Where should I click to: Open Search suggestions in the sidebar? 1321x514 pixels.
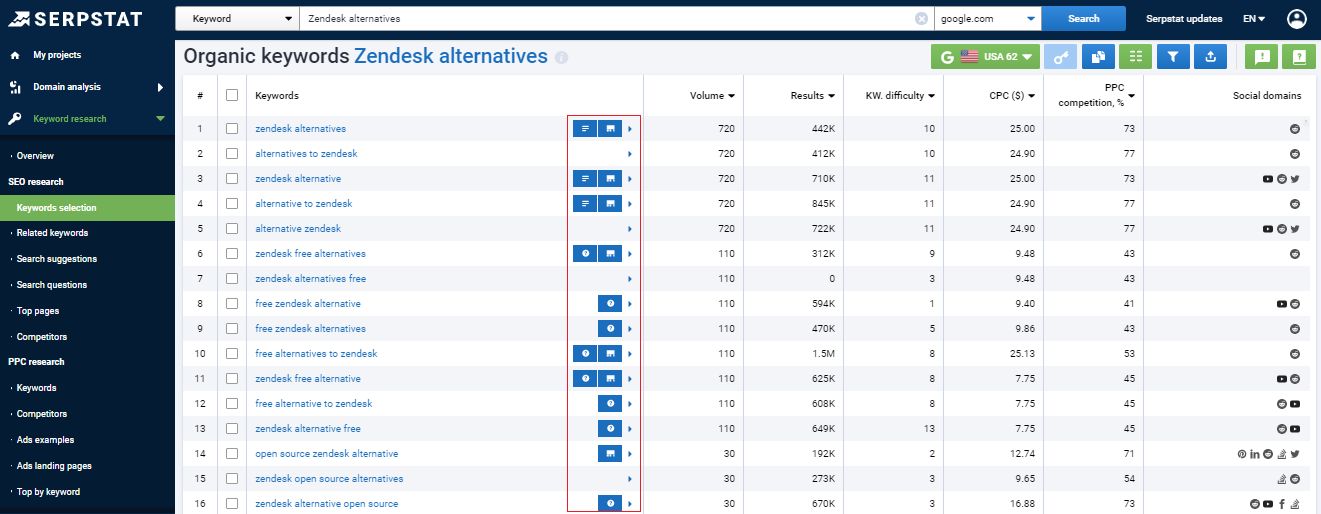tap(57, 259)
